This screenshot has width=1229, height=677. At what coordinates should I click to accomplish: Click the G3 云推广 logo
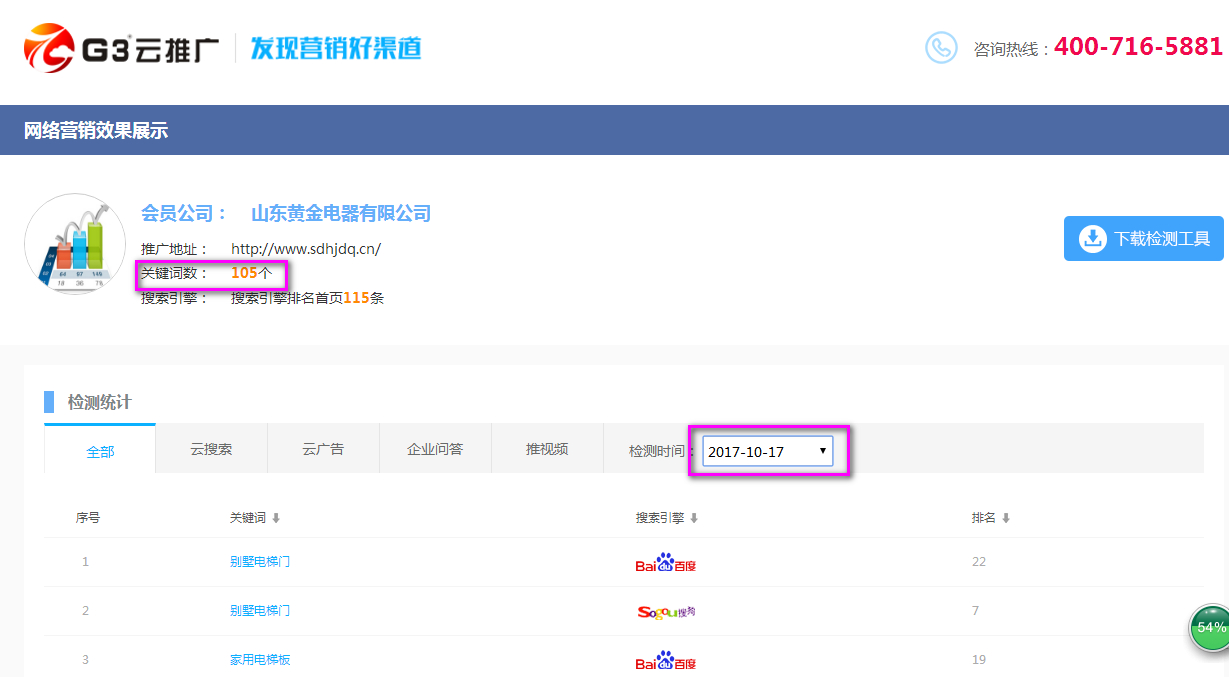pyautogui.click(x=121, y=47)
